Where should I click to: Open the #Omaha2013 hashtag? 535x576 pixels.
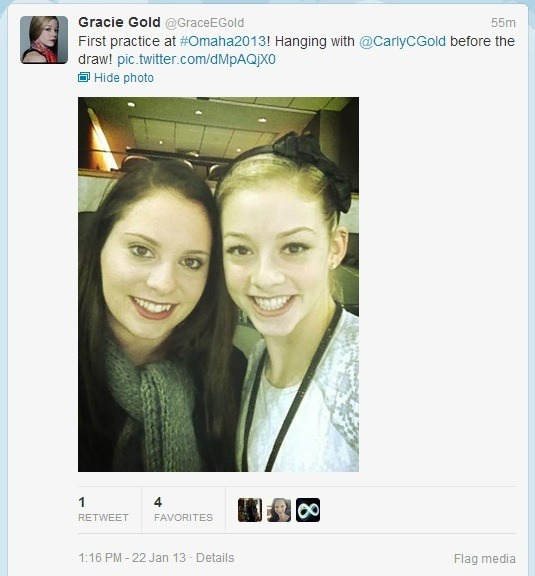(223, 41)
